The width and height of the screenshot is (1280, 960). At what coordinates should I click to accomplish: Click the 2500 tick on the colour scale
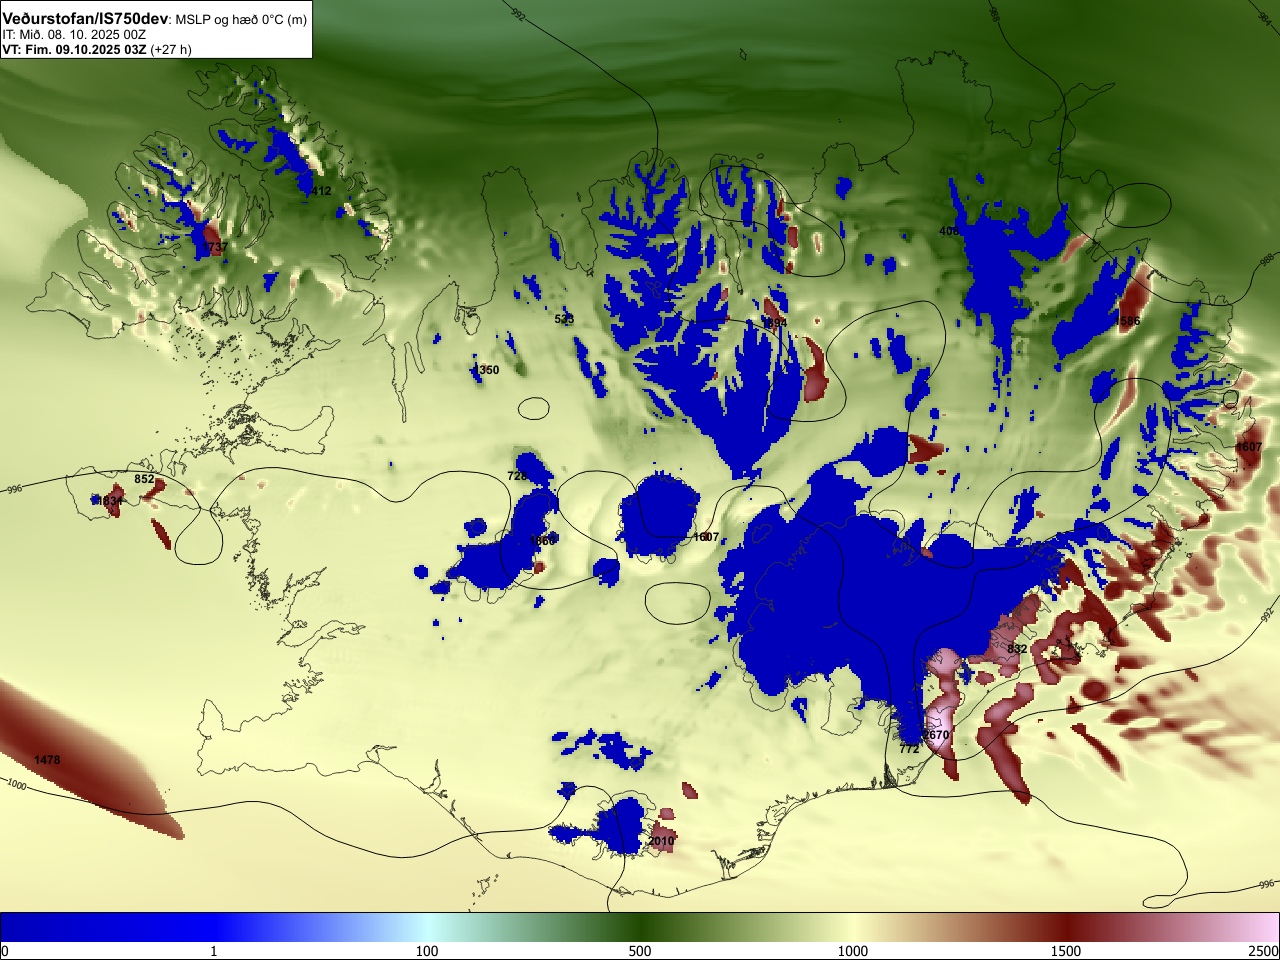1264,951
